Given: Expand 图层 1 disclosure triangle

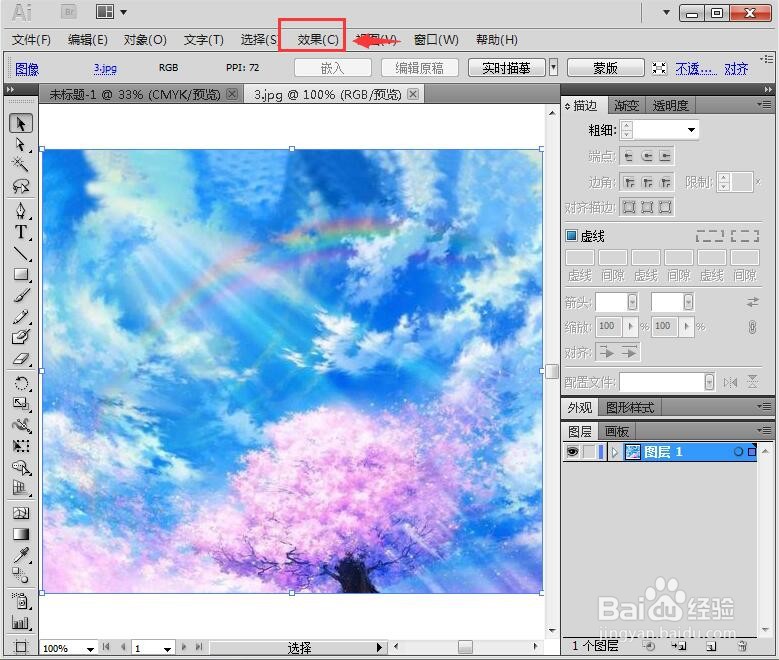Looking at the screenshot, I should (x=615, y=452).
